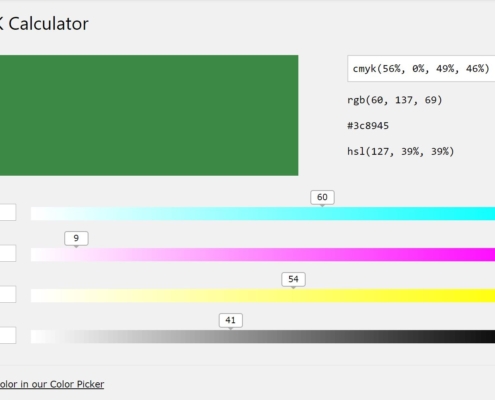Select the hsl(127, 39%, 39%) value text
Image resolution: width=495 pixels, height=400 pixels.
tap(401, 151)
